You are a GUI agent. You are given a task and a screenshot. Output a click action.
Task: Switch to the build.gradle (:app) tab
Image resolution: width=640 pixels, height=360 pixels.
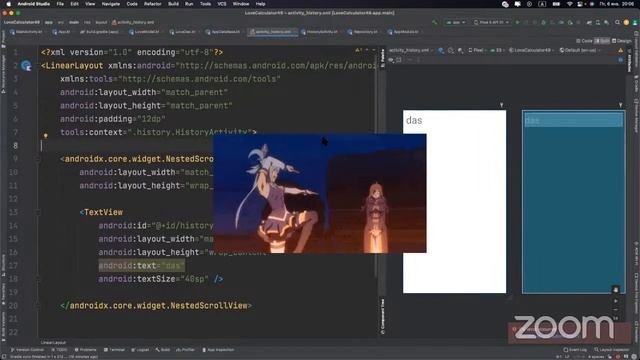coord(100,32)
